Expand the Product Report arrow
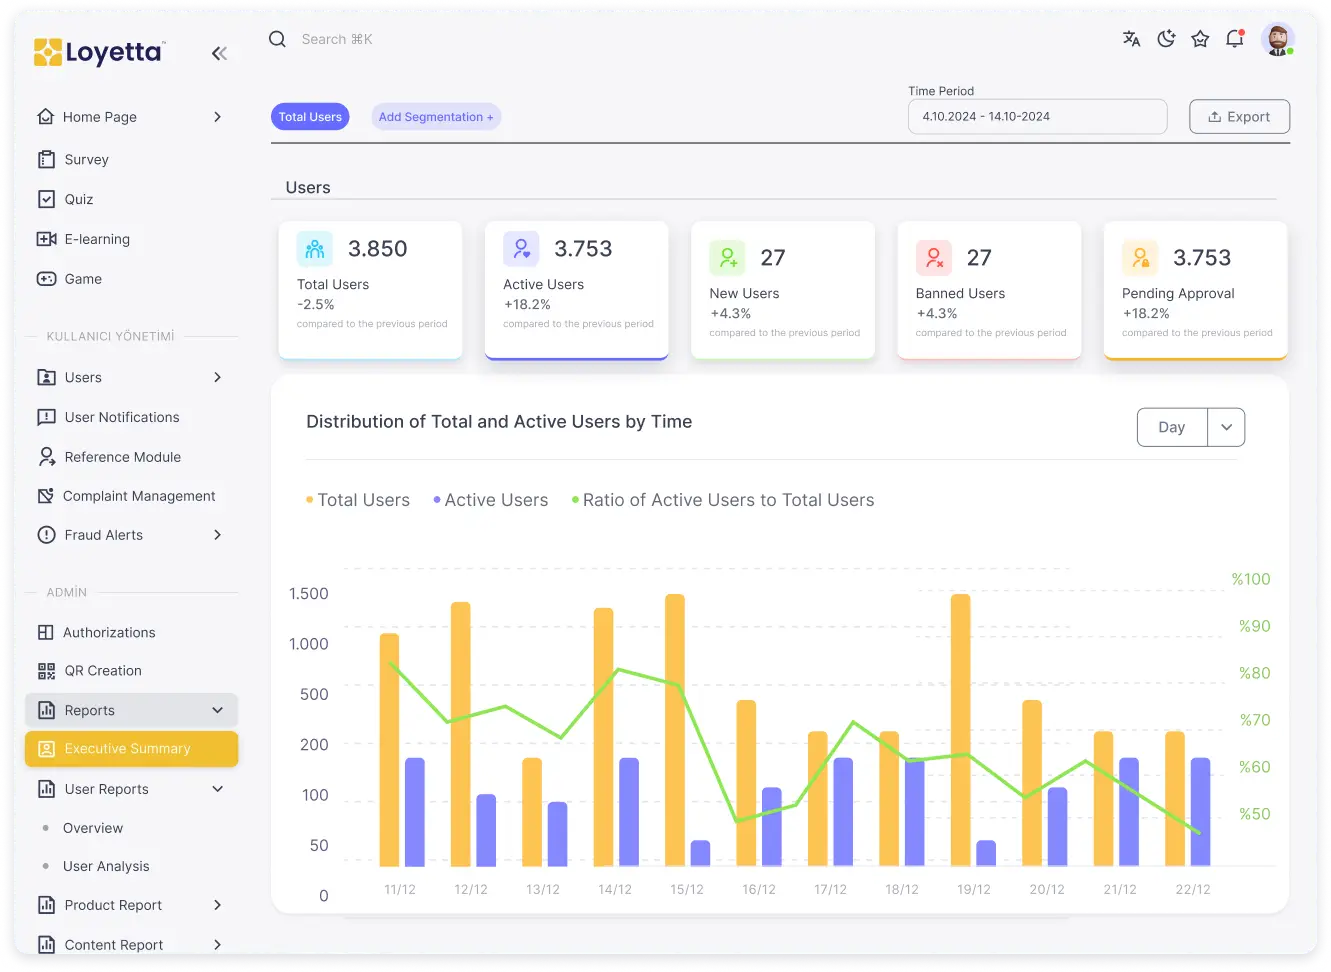1331x972 pixels. pyautogui.click(x=217, y=905)
